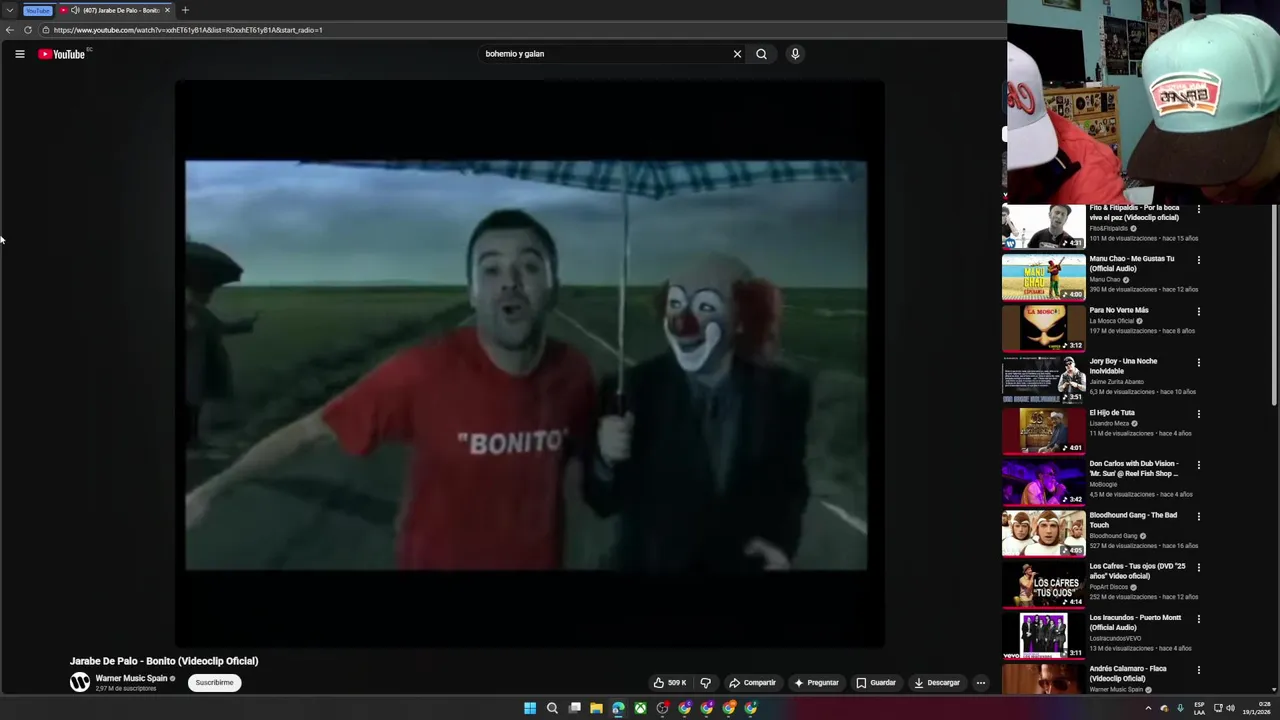Click the Compartir share button
Screen dimensions: 1280x720
coord(752,683)
